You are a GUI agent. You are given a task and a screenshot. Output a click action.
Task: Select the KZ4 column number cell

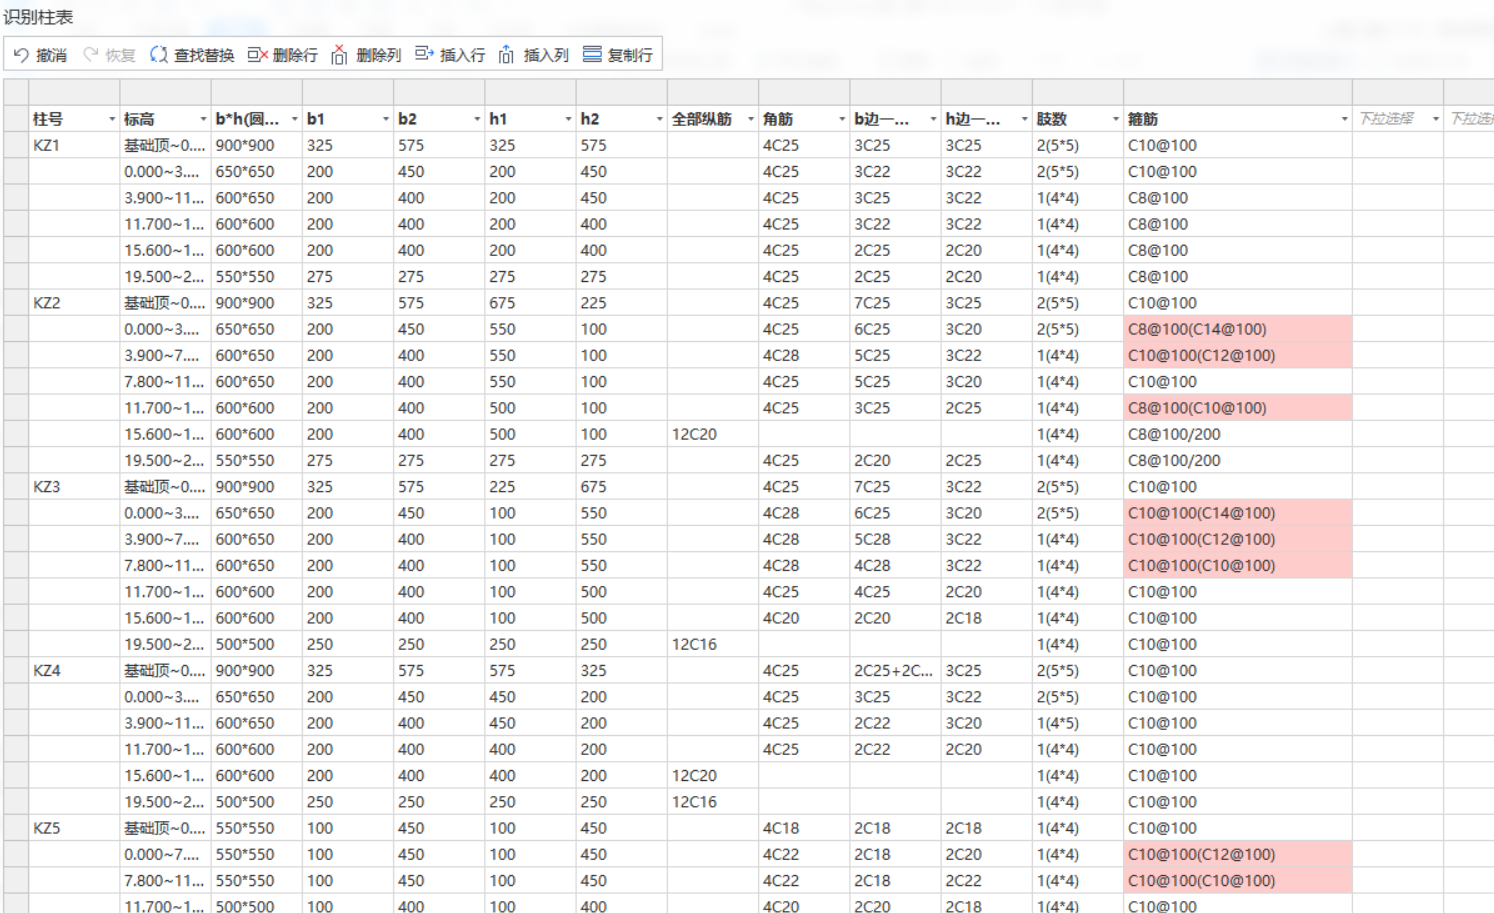pyautogui.click(x=74, y=671)
